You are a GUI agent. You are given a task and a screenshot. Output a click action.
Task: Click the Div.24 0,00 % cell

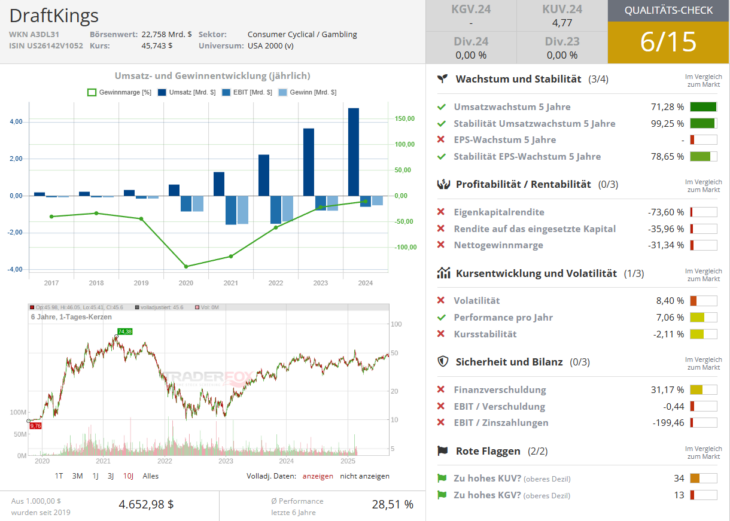[471, 48]
